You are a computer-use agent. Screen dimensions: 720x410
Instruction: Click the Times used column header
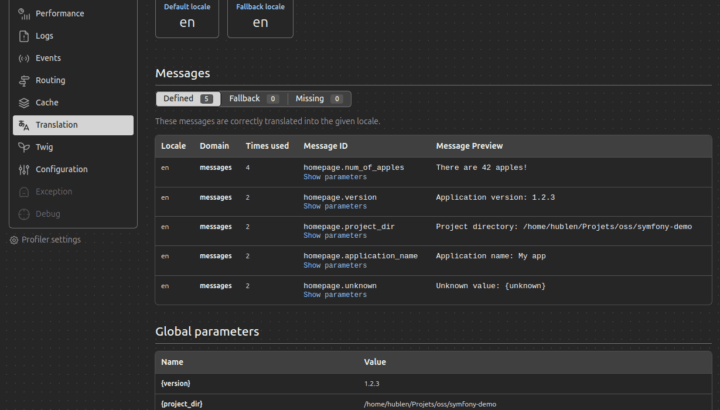[267, 146]
